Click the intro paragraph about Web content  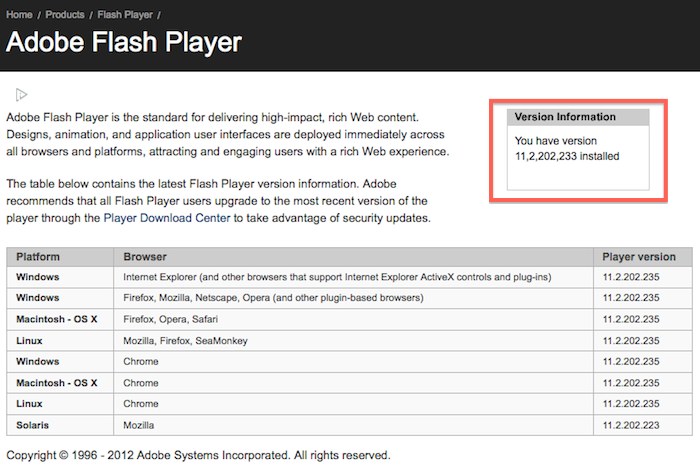coord(228,135)
